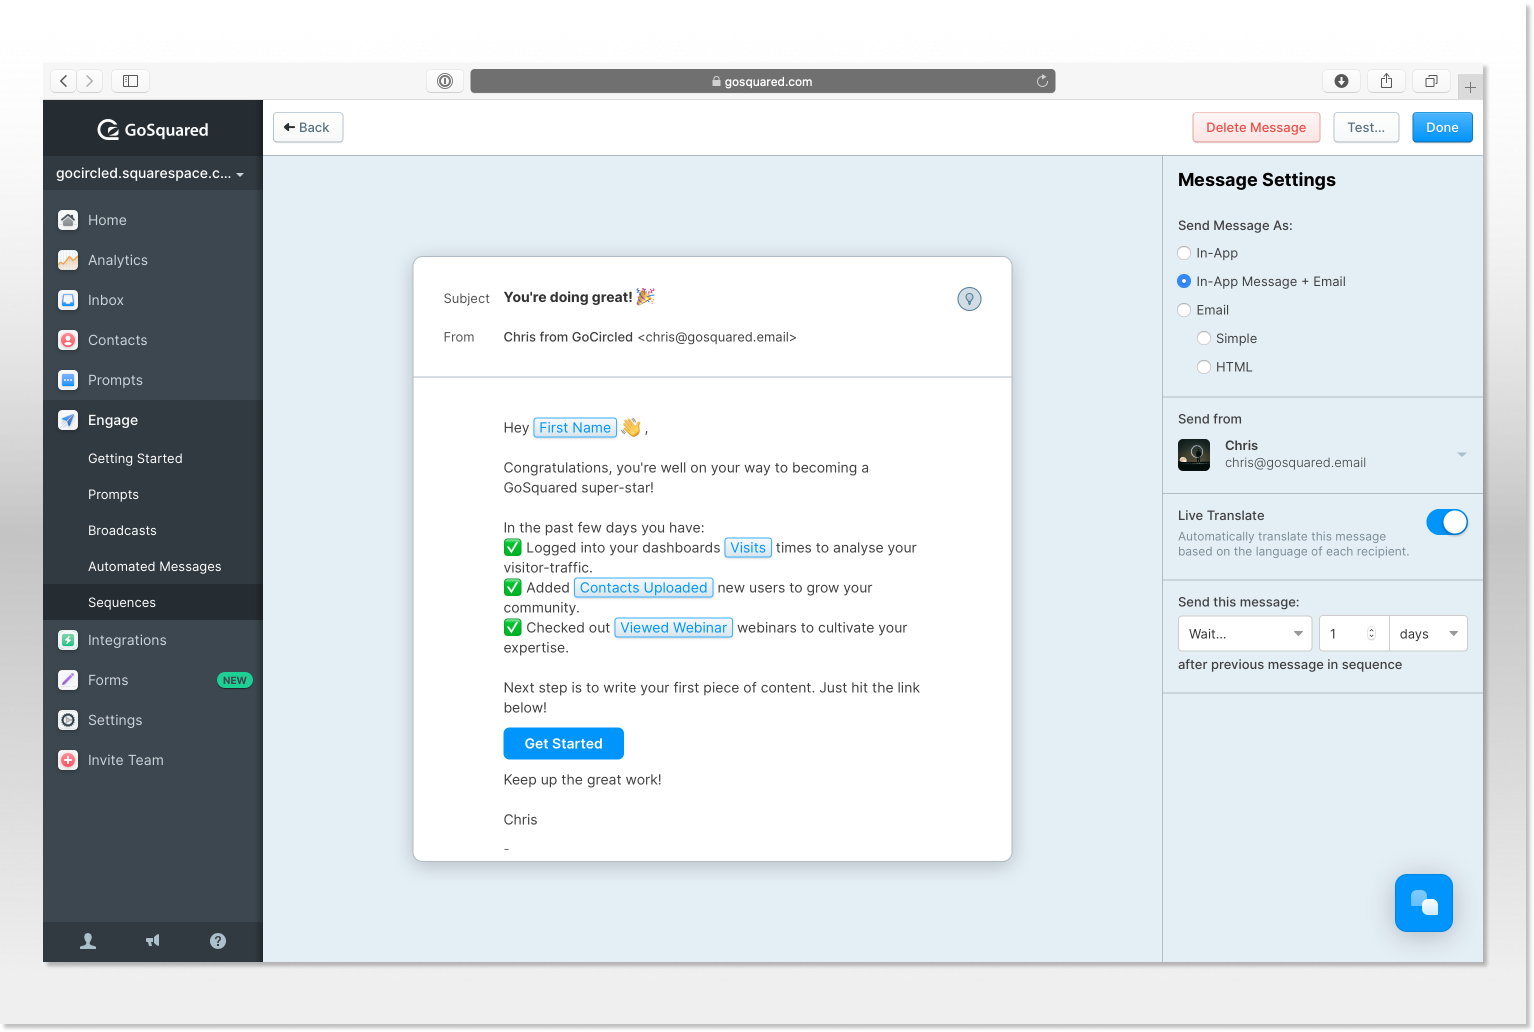Switch to the Sequences section

tap(122, 602)
